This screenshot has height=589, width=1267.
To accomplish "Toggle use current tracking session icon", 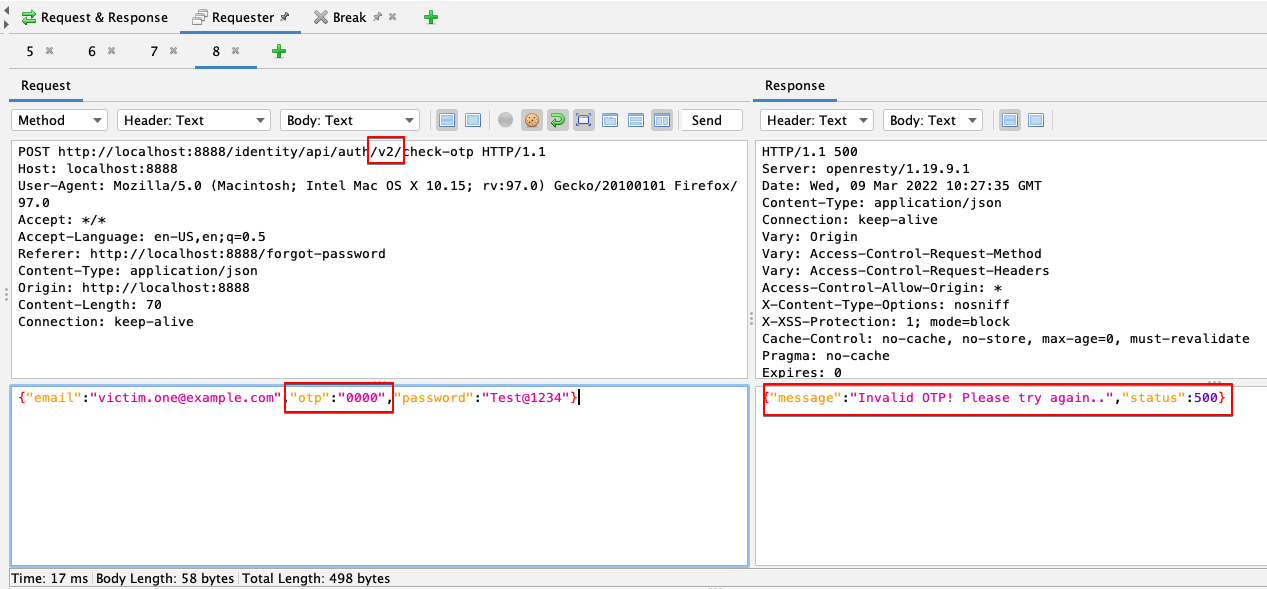I will (506, 120).
